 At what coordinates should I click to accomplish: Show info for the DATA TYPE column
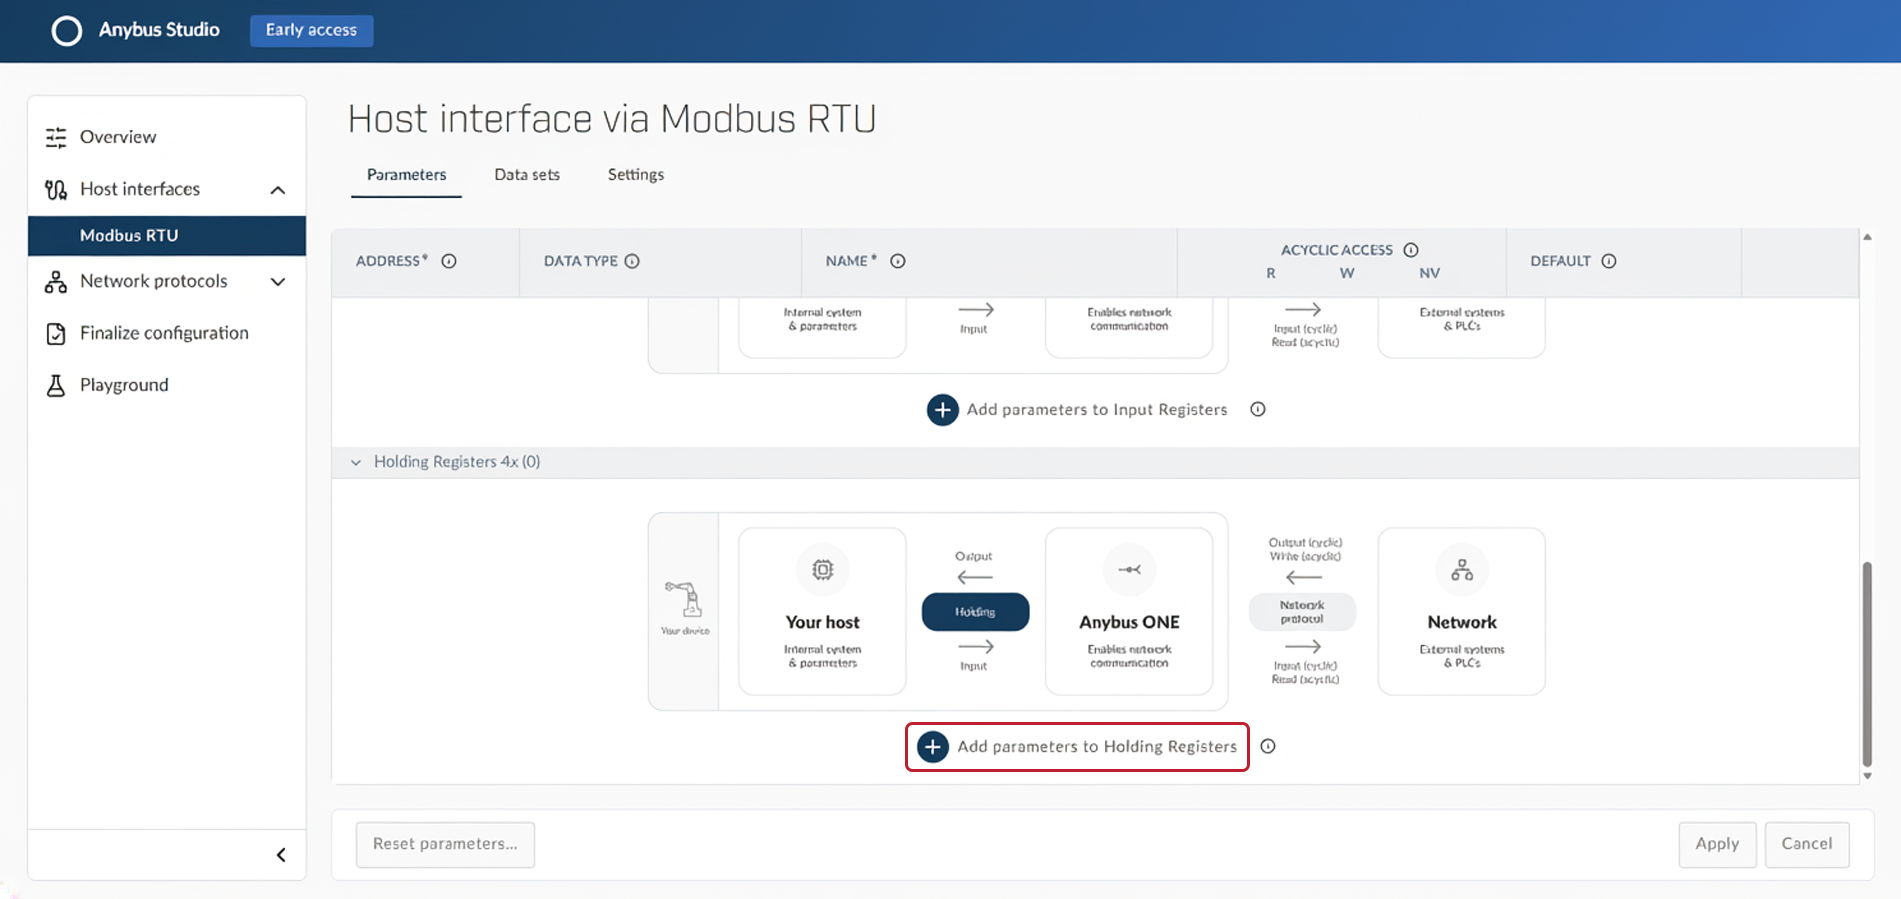(x=632, y=261)
